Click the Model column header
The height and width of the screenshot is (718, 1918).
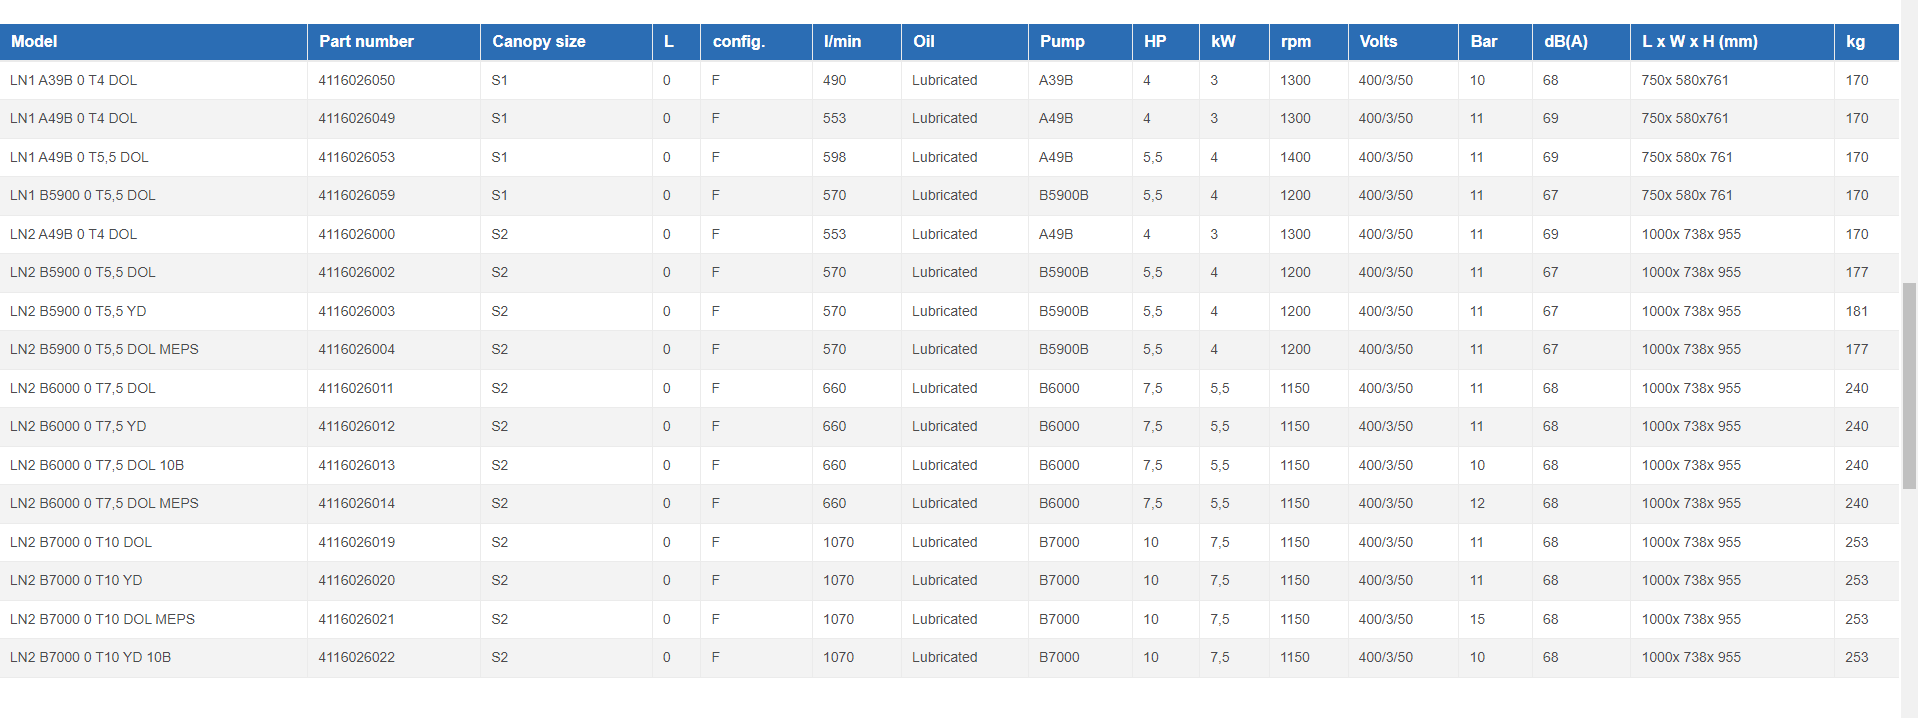(34, 42)
